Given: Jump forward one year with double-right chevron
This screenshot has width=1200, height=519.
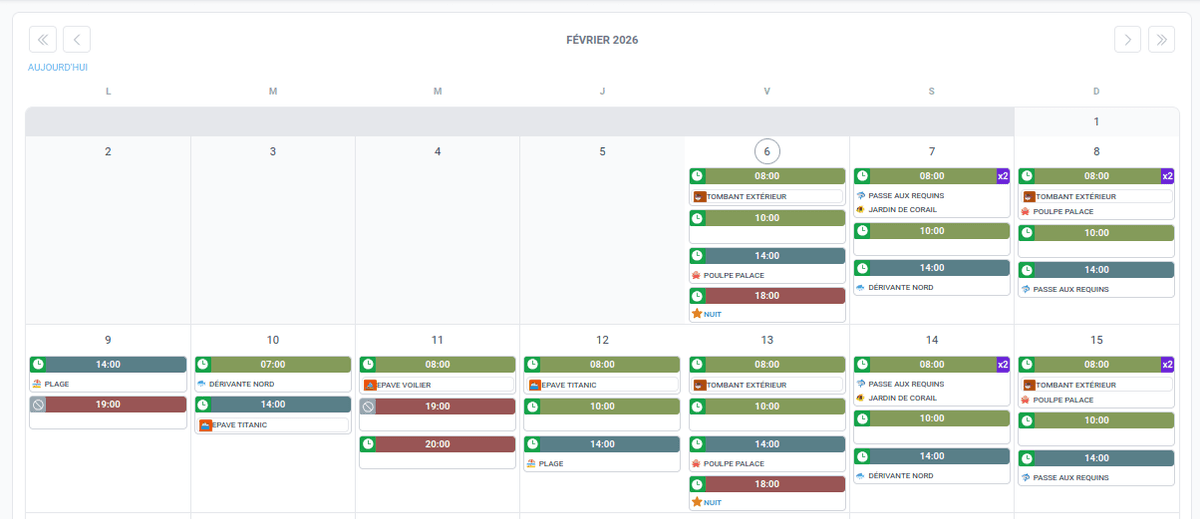Looking at the screenshot, I should pos(1161,39).
